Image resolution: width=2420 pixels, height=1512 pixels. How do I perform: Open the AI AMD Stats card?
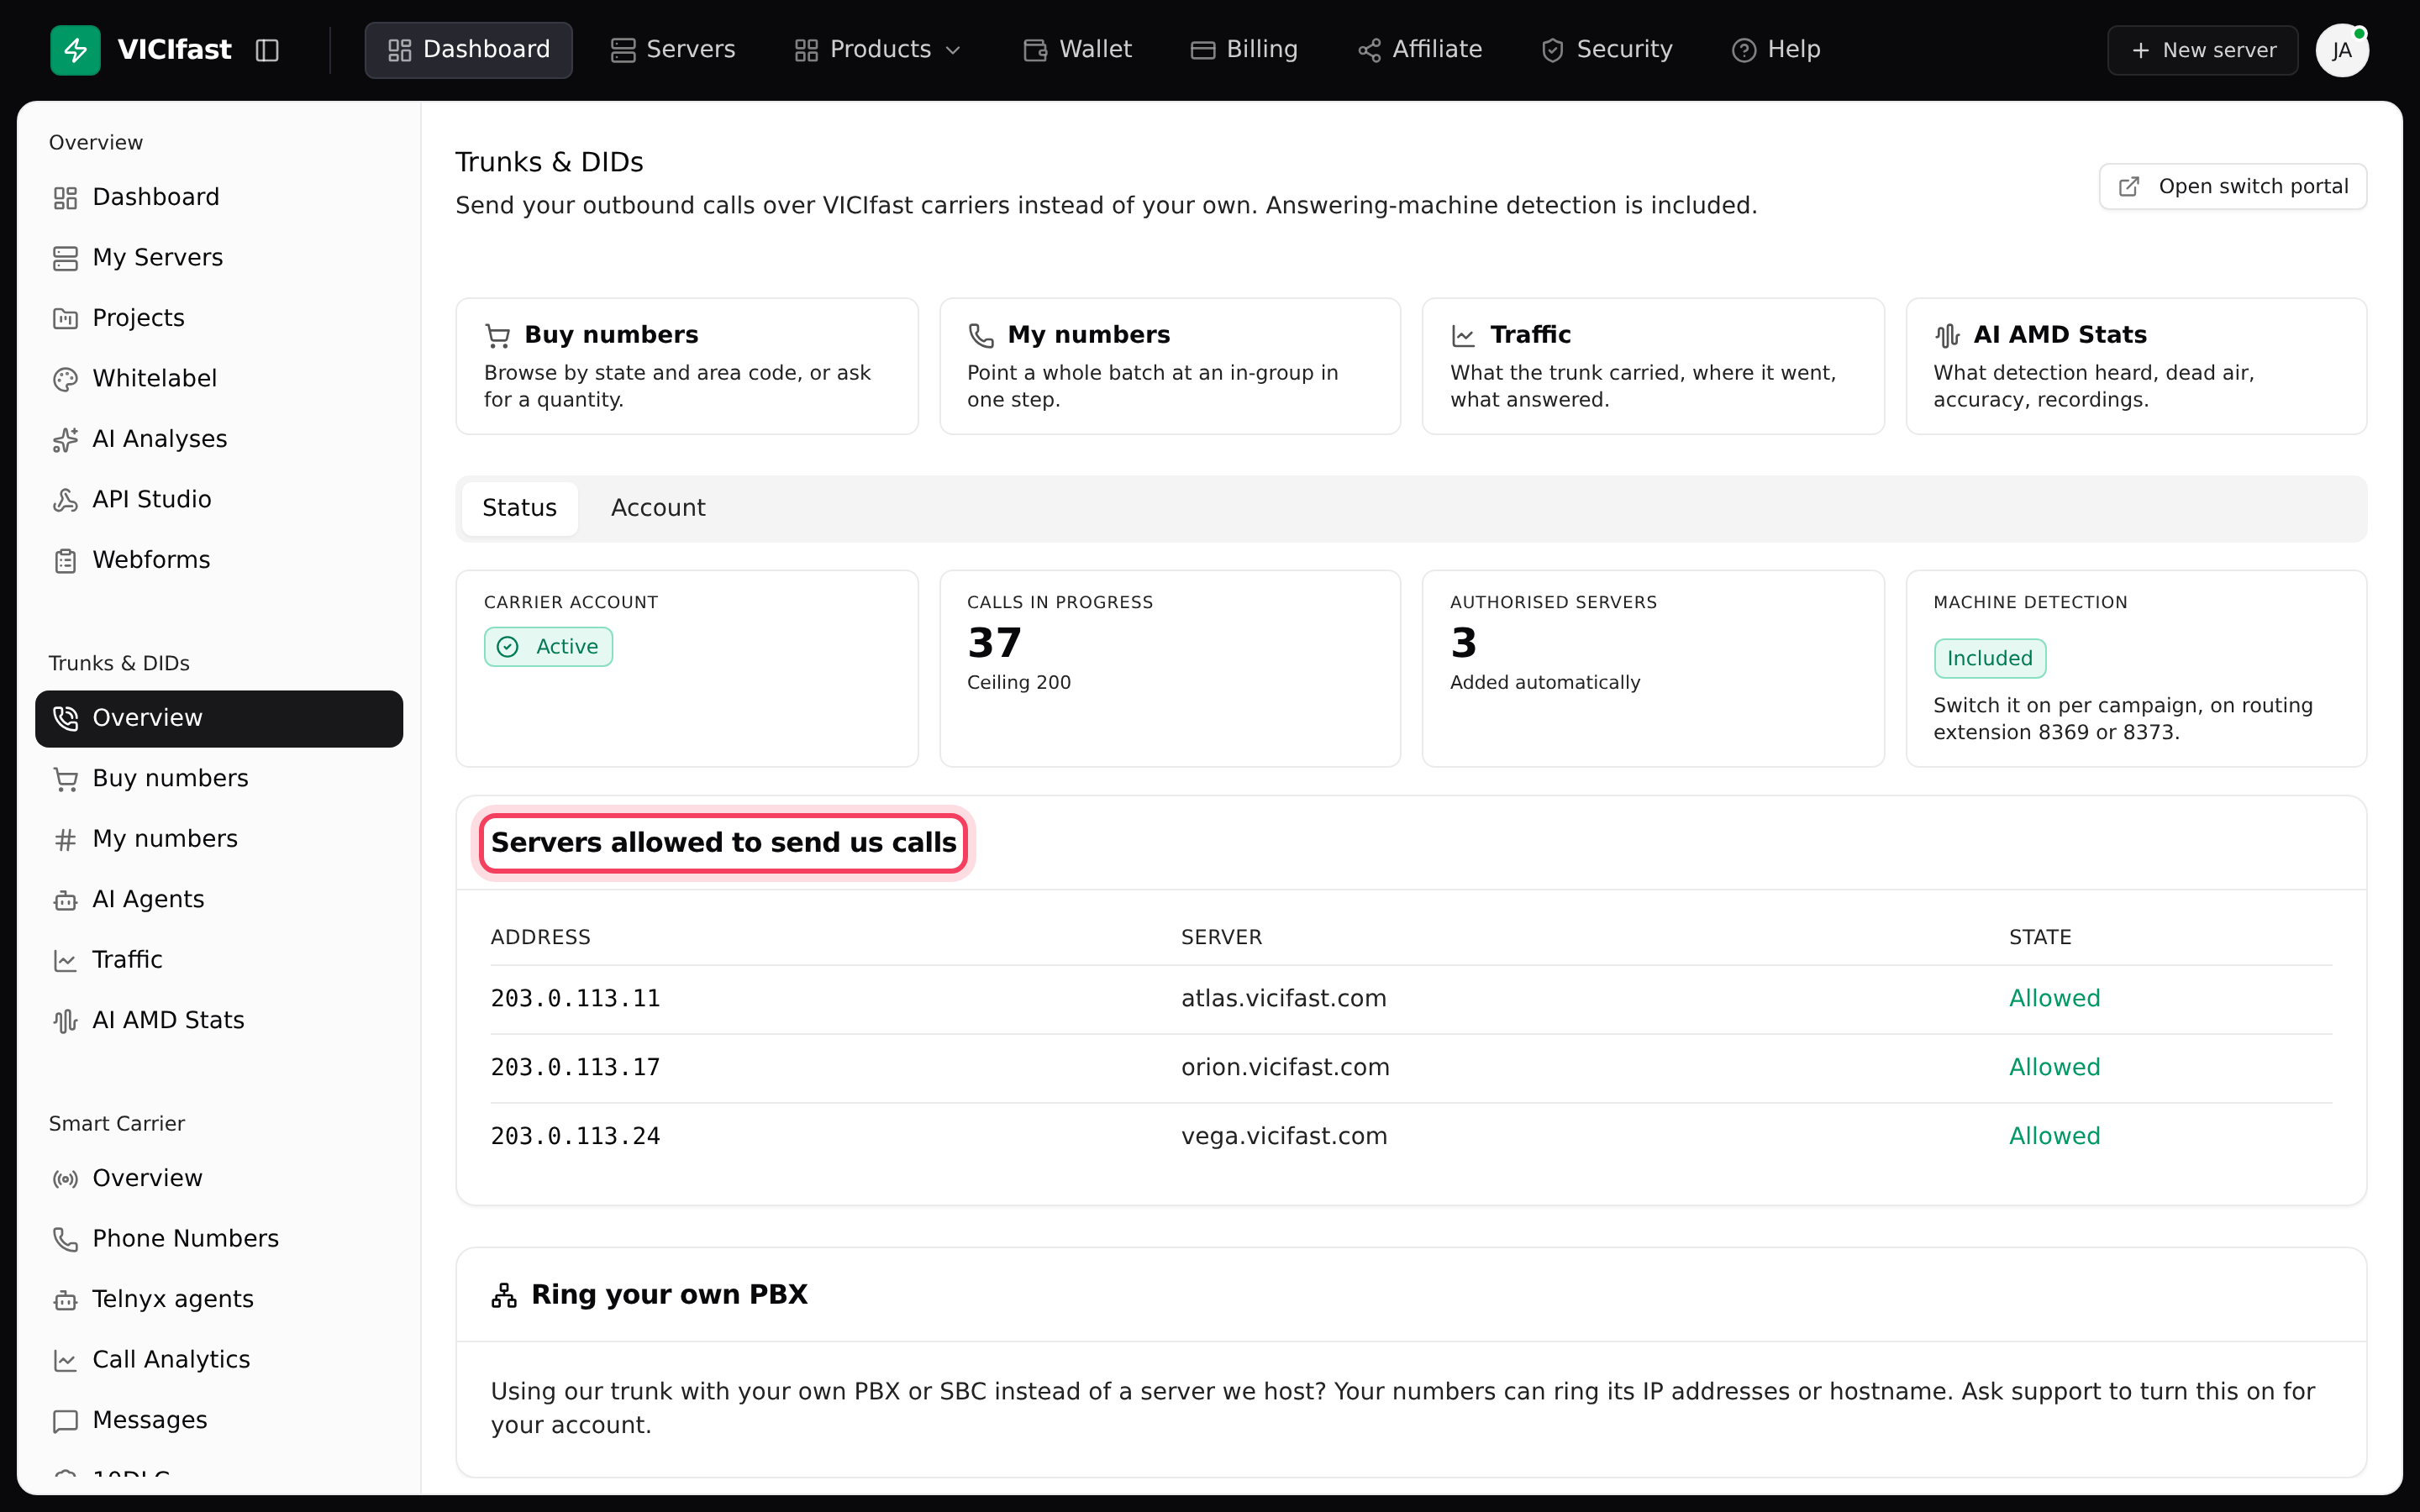point(2136,366)
